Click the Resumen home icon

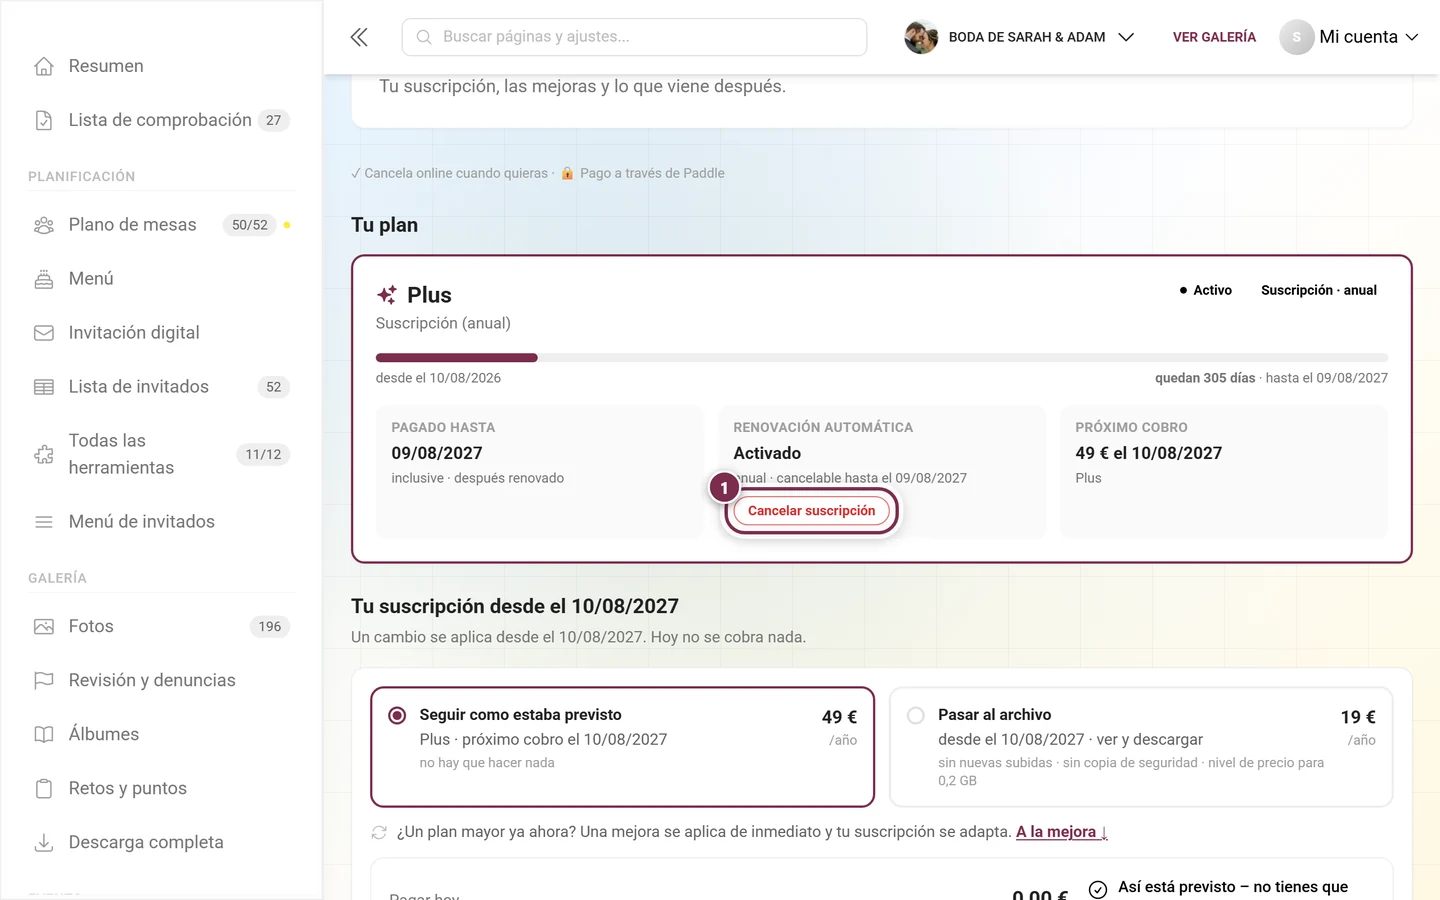(44, 66)
